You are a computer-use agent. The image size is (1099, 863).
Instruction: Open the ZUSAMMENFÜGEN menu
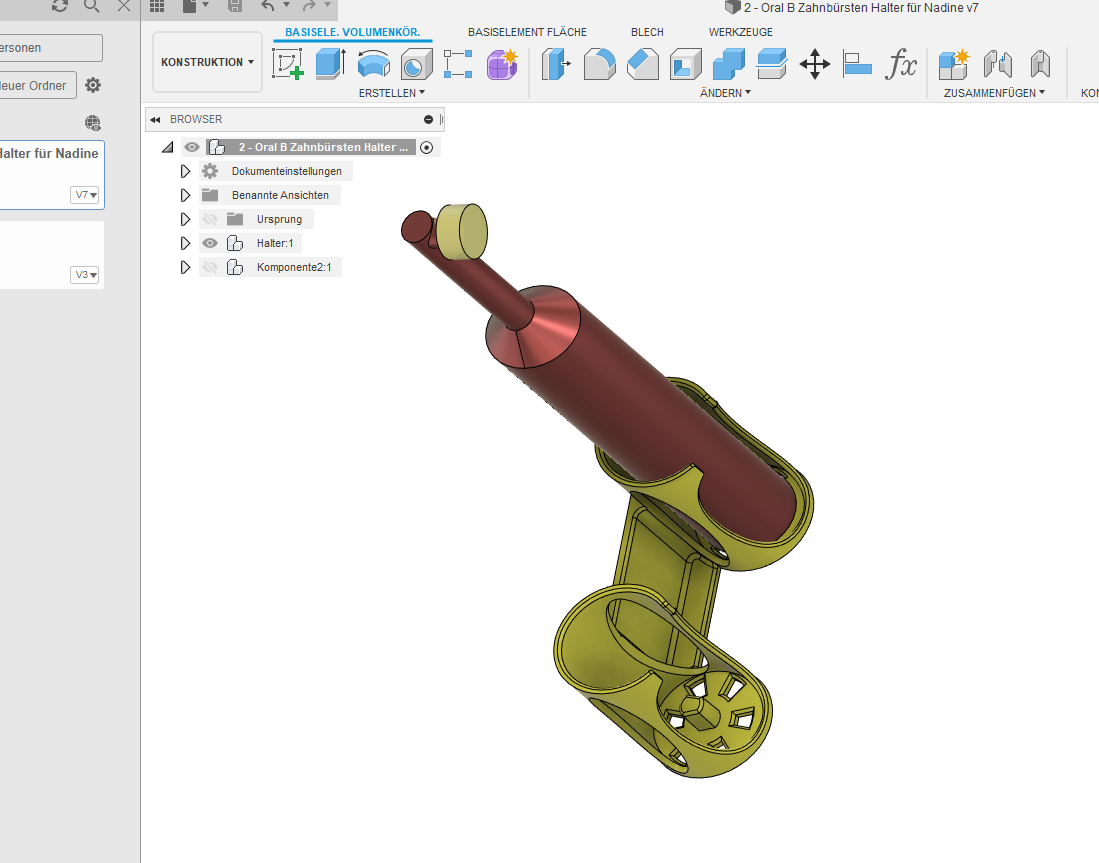[994, 93]
